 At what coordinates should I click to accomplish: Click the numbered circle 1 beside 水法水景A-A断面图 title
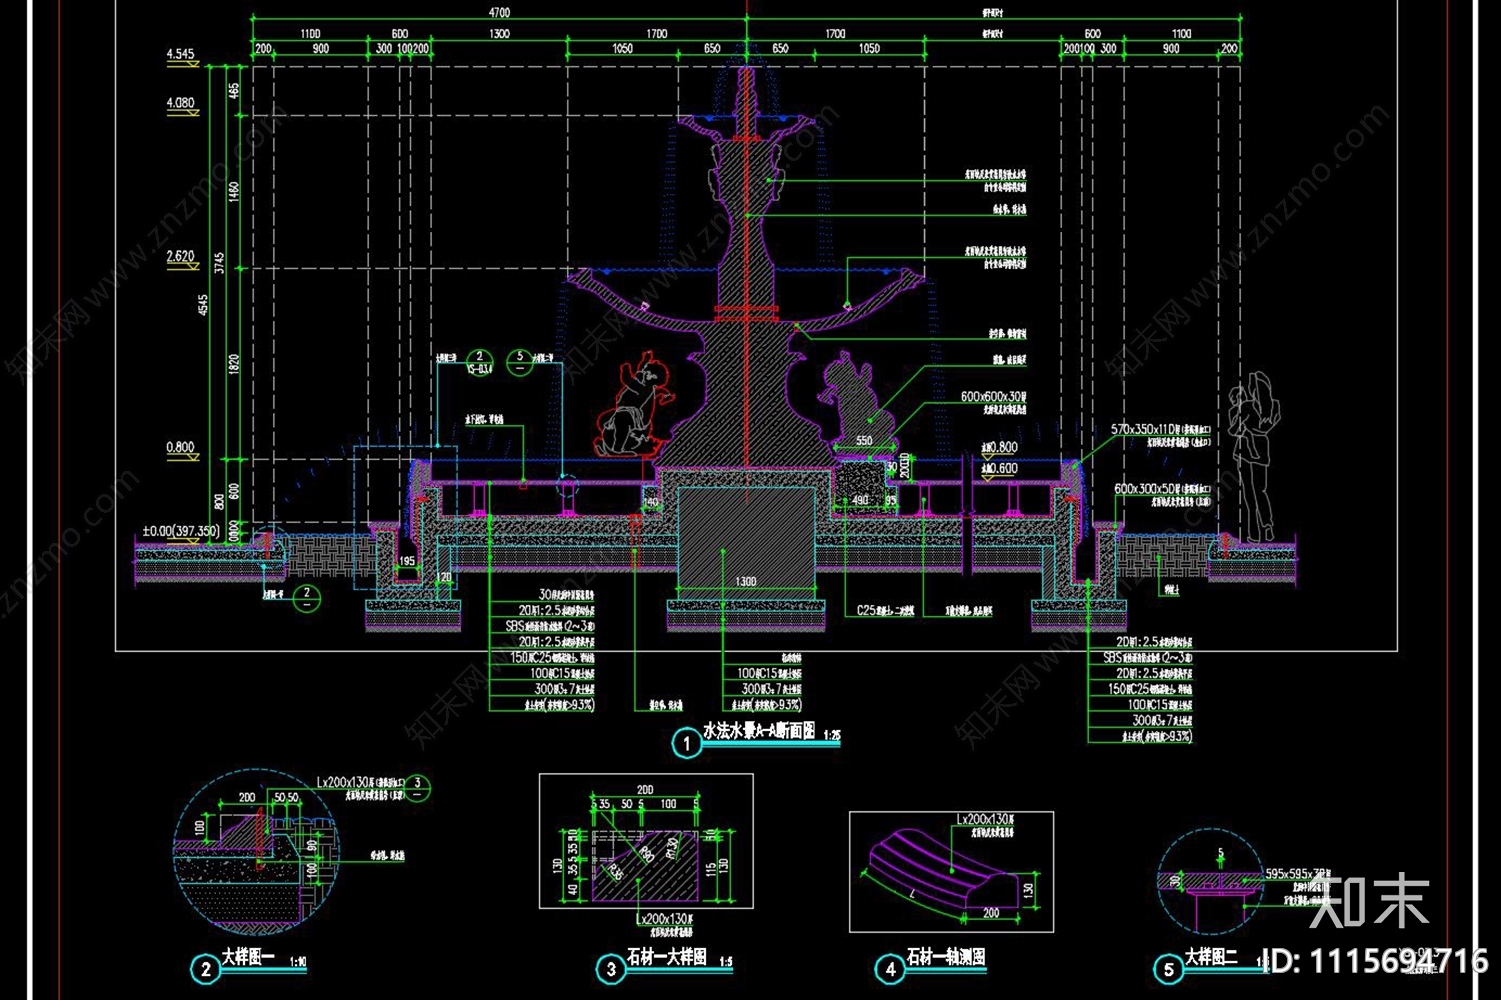686,743
